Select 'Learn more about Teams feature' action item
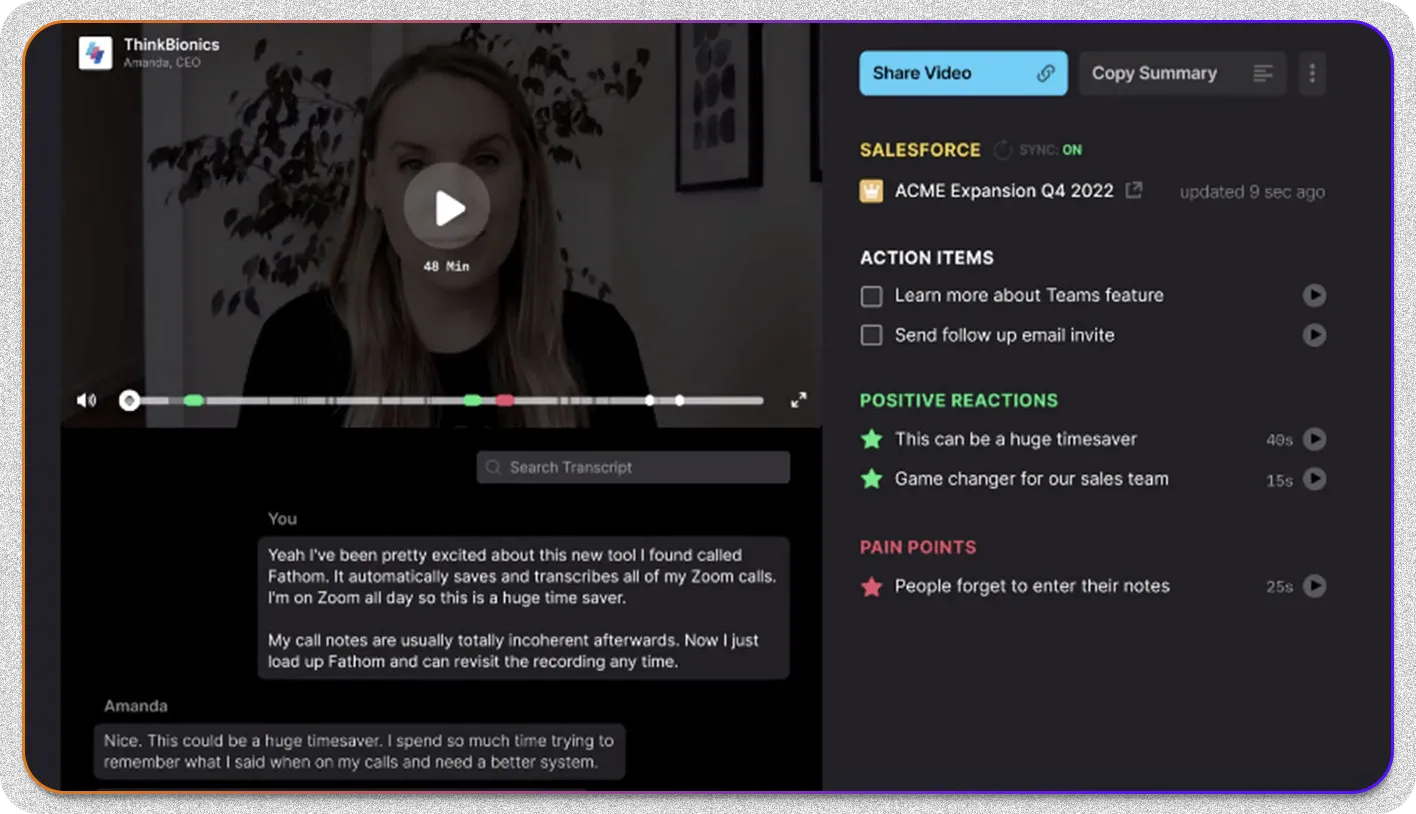This screenshot has width=1416, height=814. click(1029, 295)
